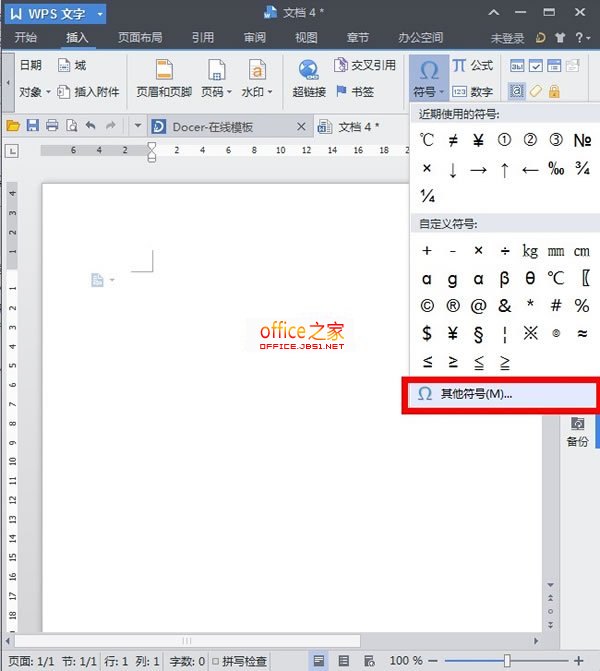Insert the copyright © symbol
This screenshot has height=671, width=600.
(x=427, y=306)
